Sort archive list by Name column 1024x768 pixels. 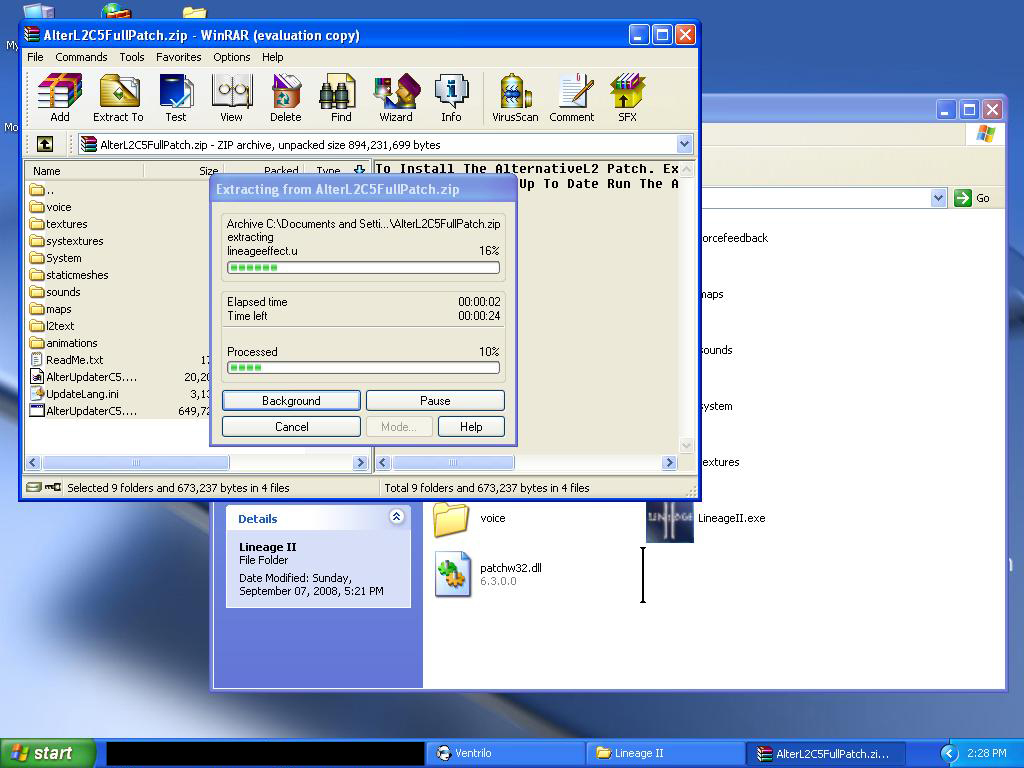(x=84, y=170)
